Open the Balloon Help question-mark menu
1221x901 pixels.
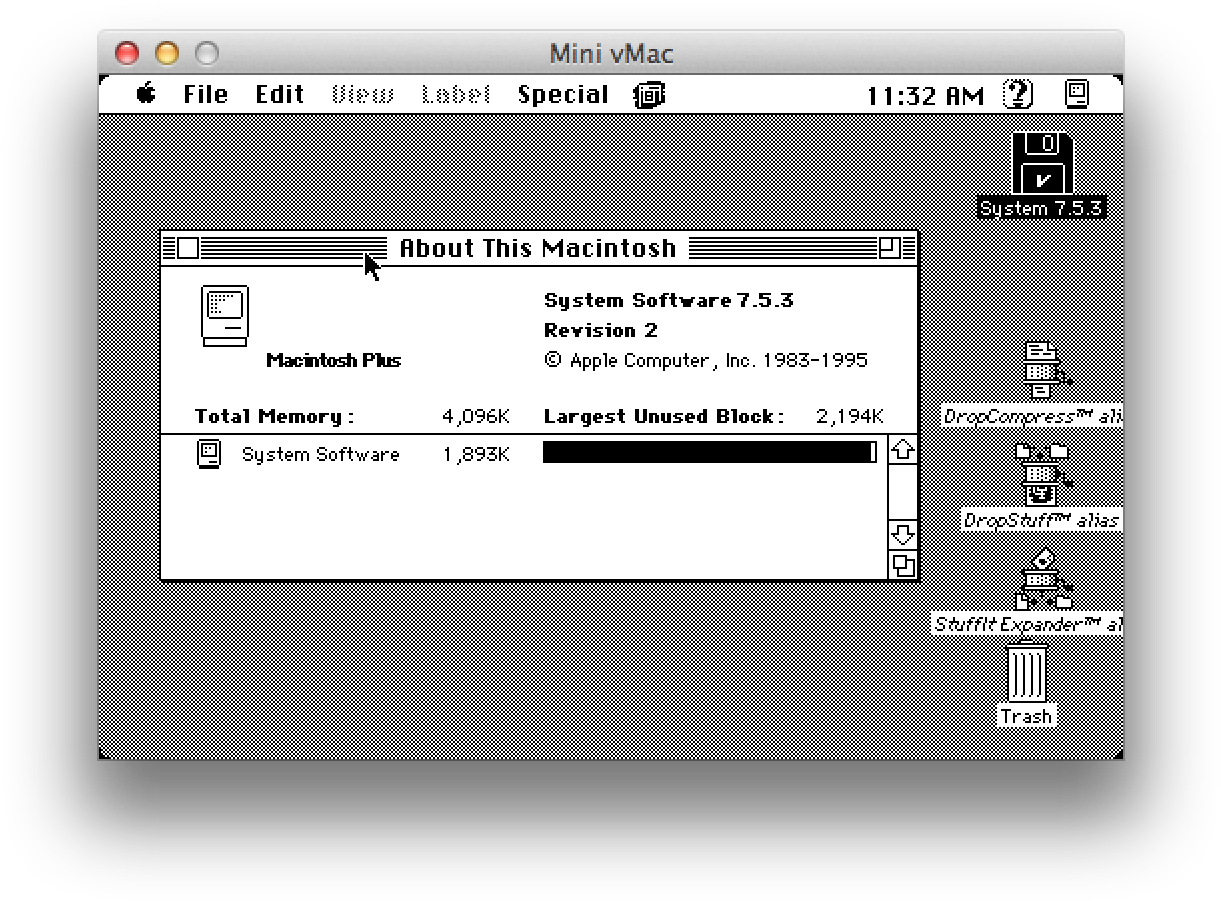click(x=1018, y=94)
